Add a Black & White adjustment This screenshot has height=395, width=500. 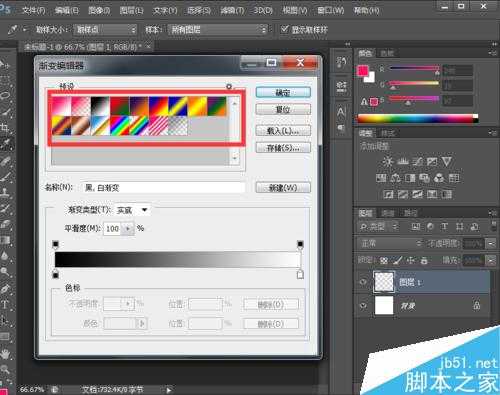tap(410, 178)
